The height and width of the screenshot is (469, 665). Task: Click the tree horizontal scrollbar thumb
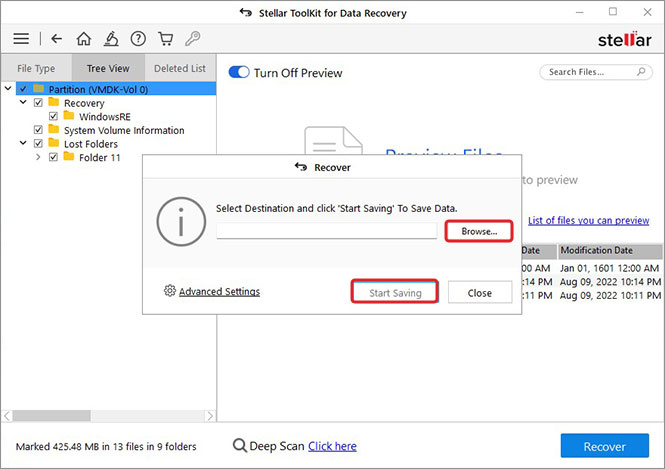tap(51, 416)
